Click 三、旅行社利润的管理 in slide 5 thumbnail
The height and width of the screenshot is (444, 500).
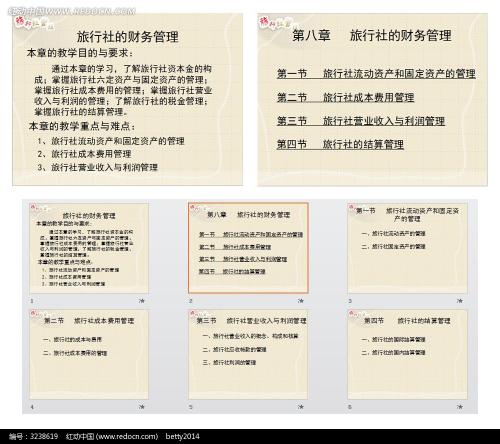pos(229,362)
